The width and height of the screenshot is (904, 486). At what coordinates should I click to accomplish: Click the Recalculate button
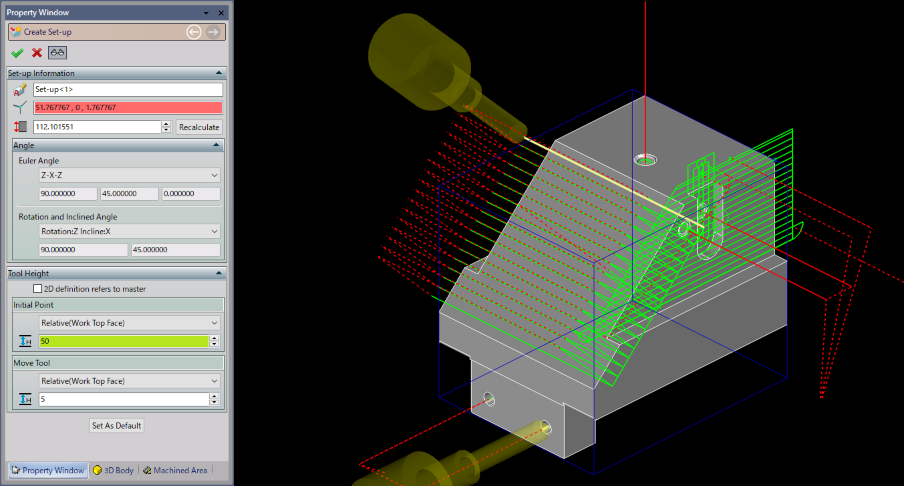pyautogui.click(x=199, y=127)
